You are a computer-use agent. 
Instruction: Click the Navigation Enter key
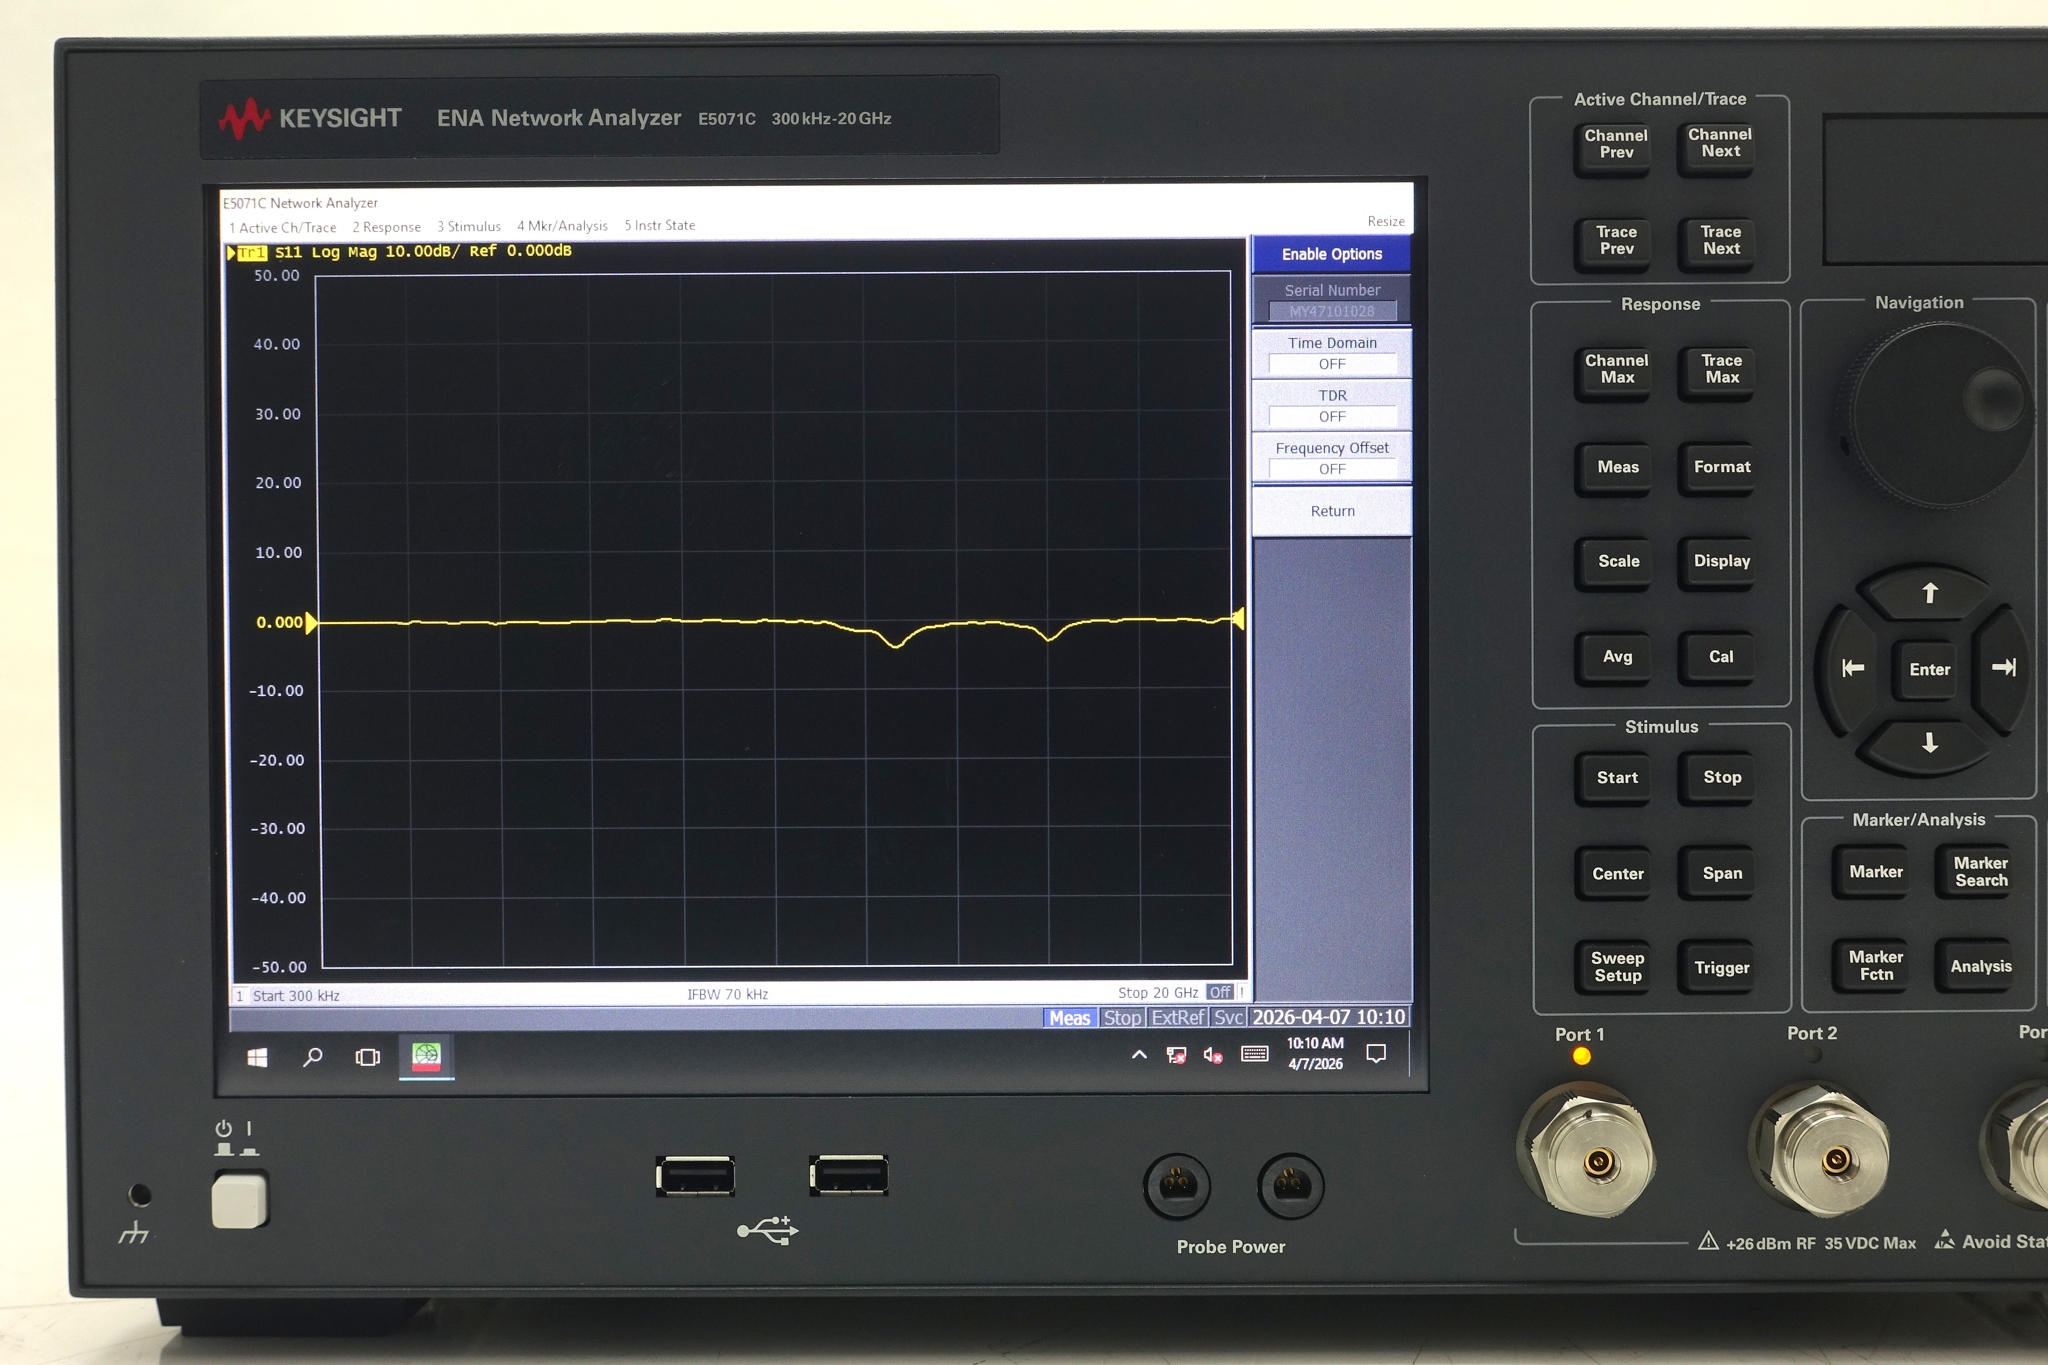point(1929,669)
